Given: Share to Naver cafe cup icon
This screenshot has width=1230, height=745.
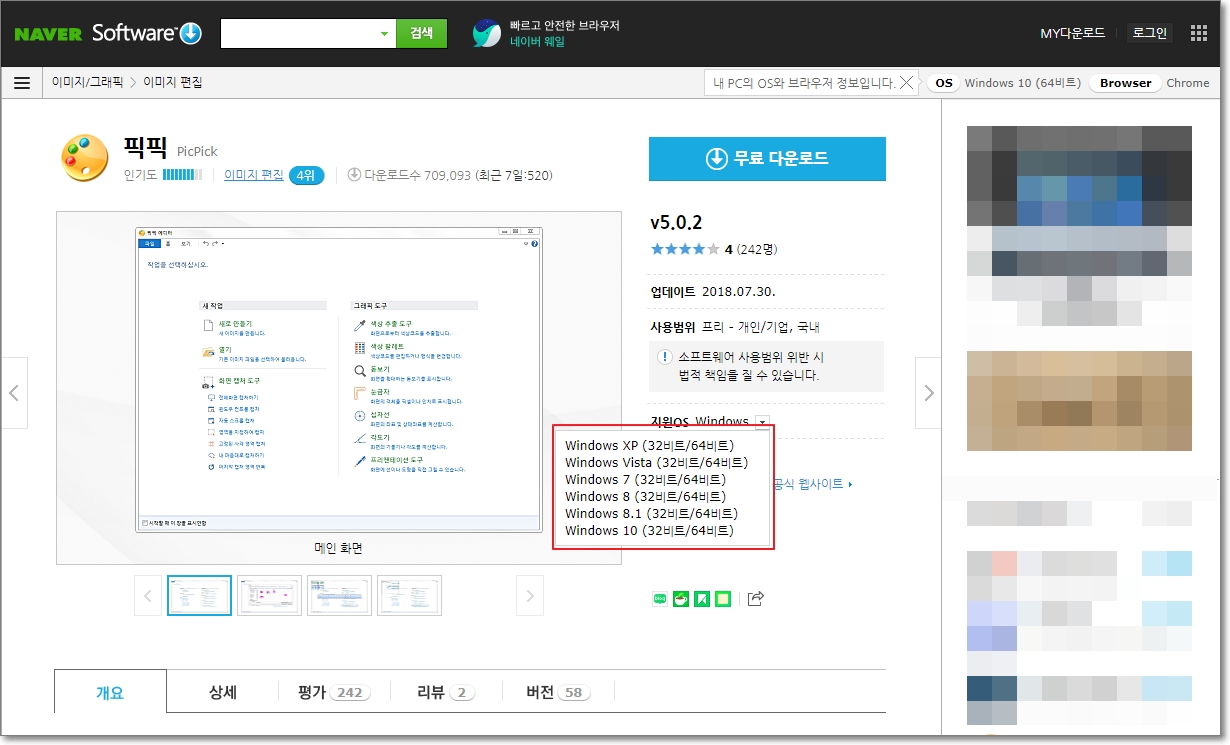Looking at the screenshot, I should click(x=681, y=599).
